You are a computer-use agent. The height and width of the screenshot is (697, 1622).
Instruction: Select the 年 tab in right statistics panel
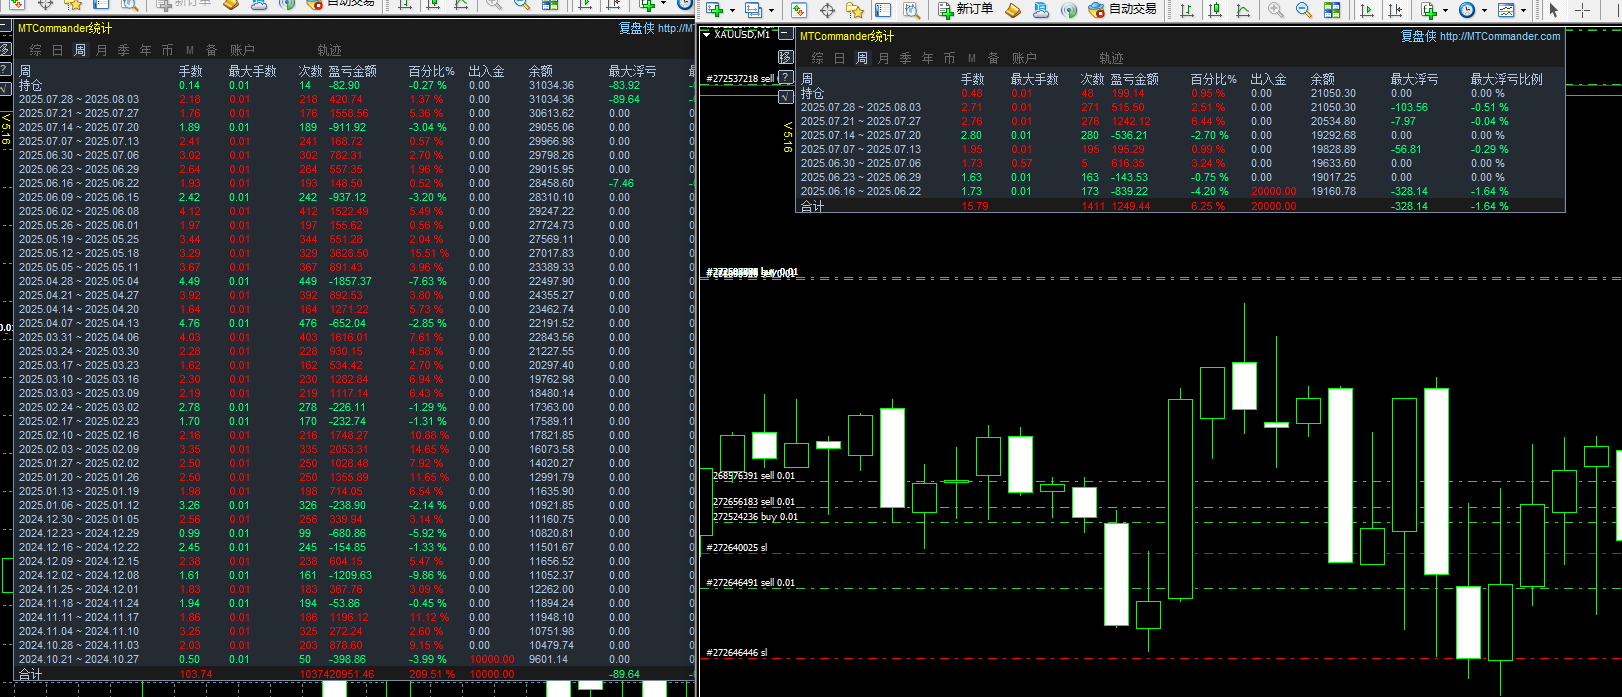(927, 58)
